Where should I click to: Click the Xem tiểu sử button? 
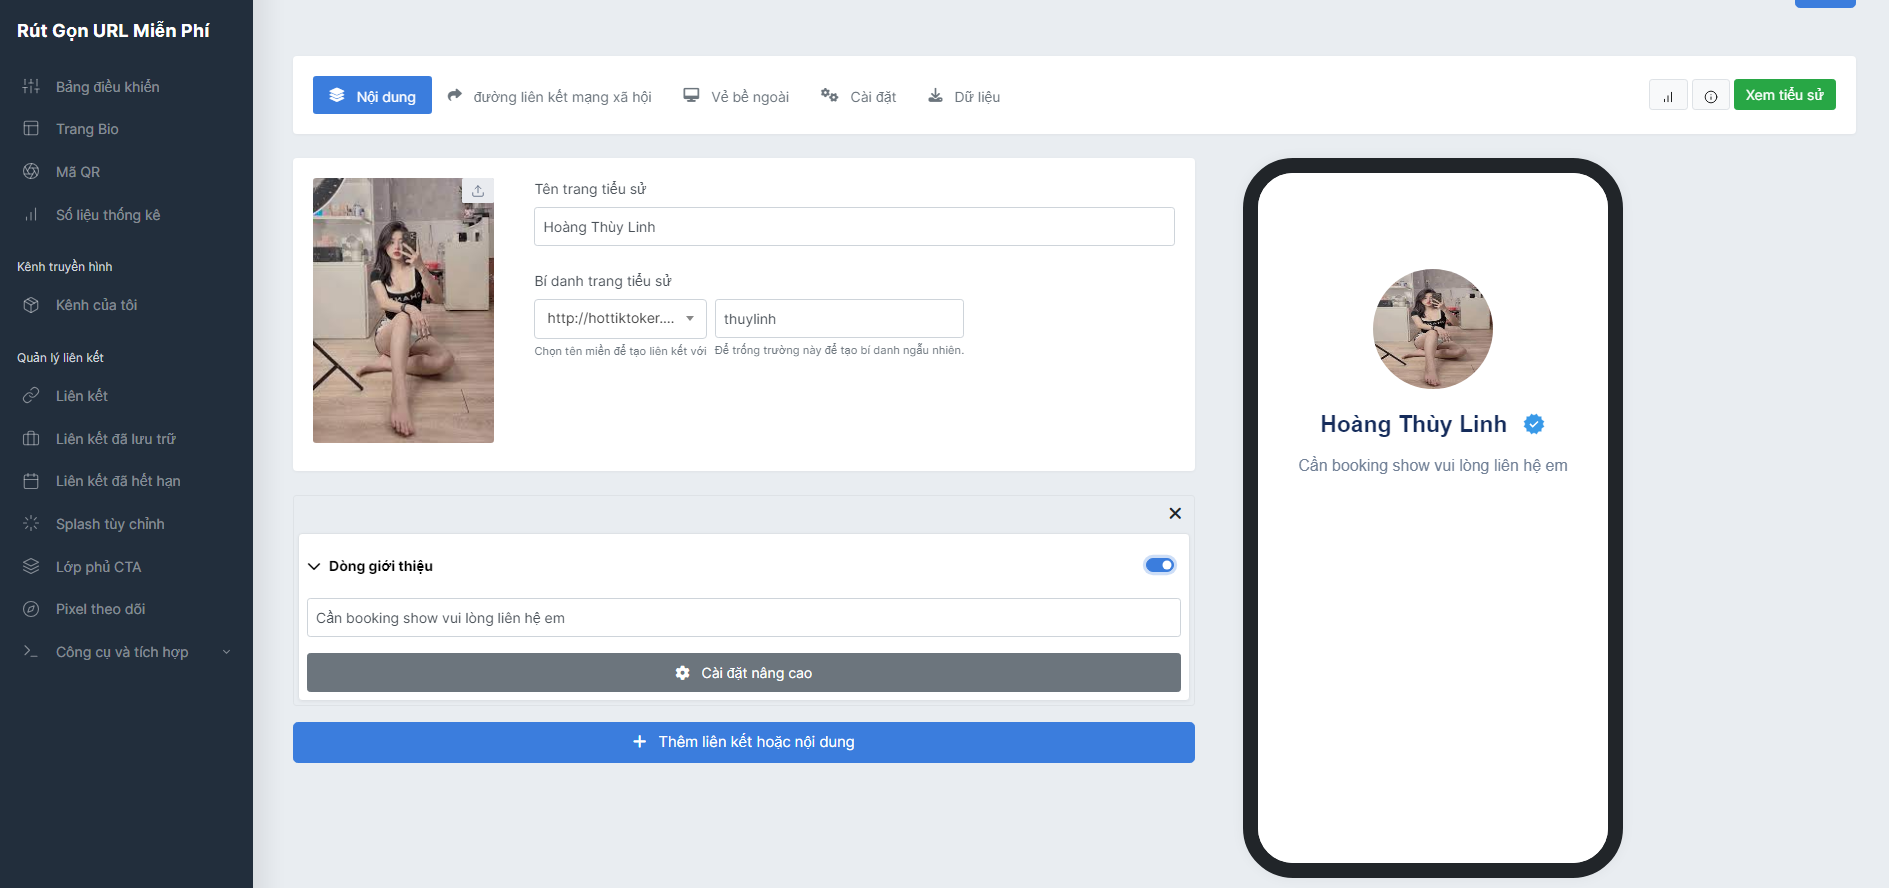[1784, 95]
